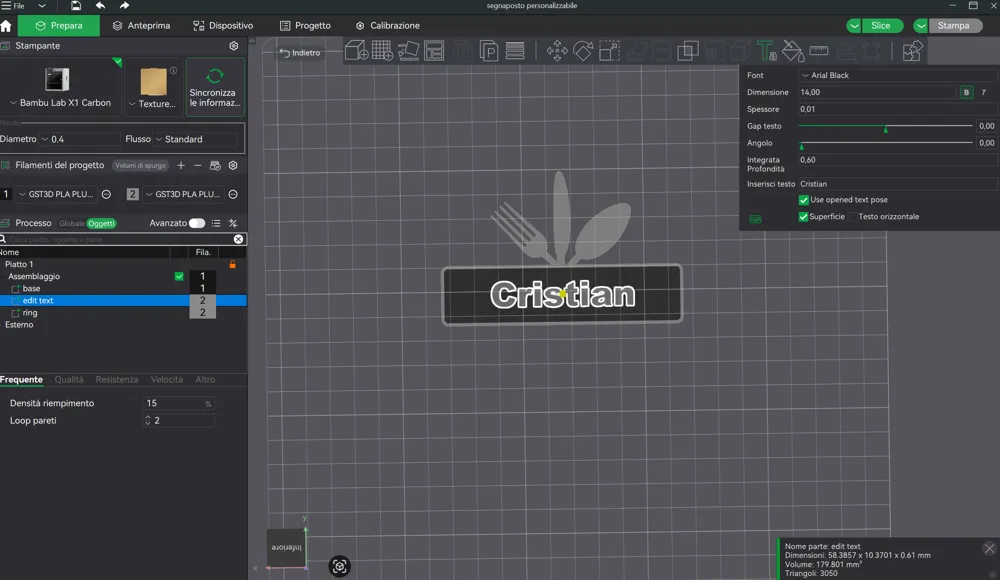Image resolution: width=1000 pixels, height=580 pixels.
Task: Click the Variable layer height icon
Action: point(515,50)
